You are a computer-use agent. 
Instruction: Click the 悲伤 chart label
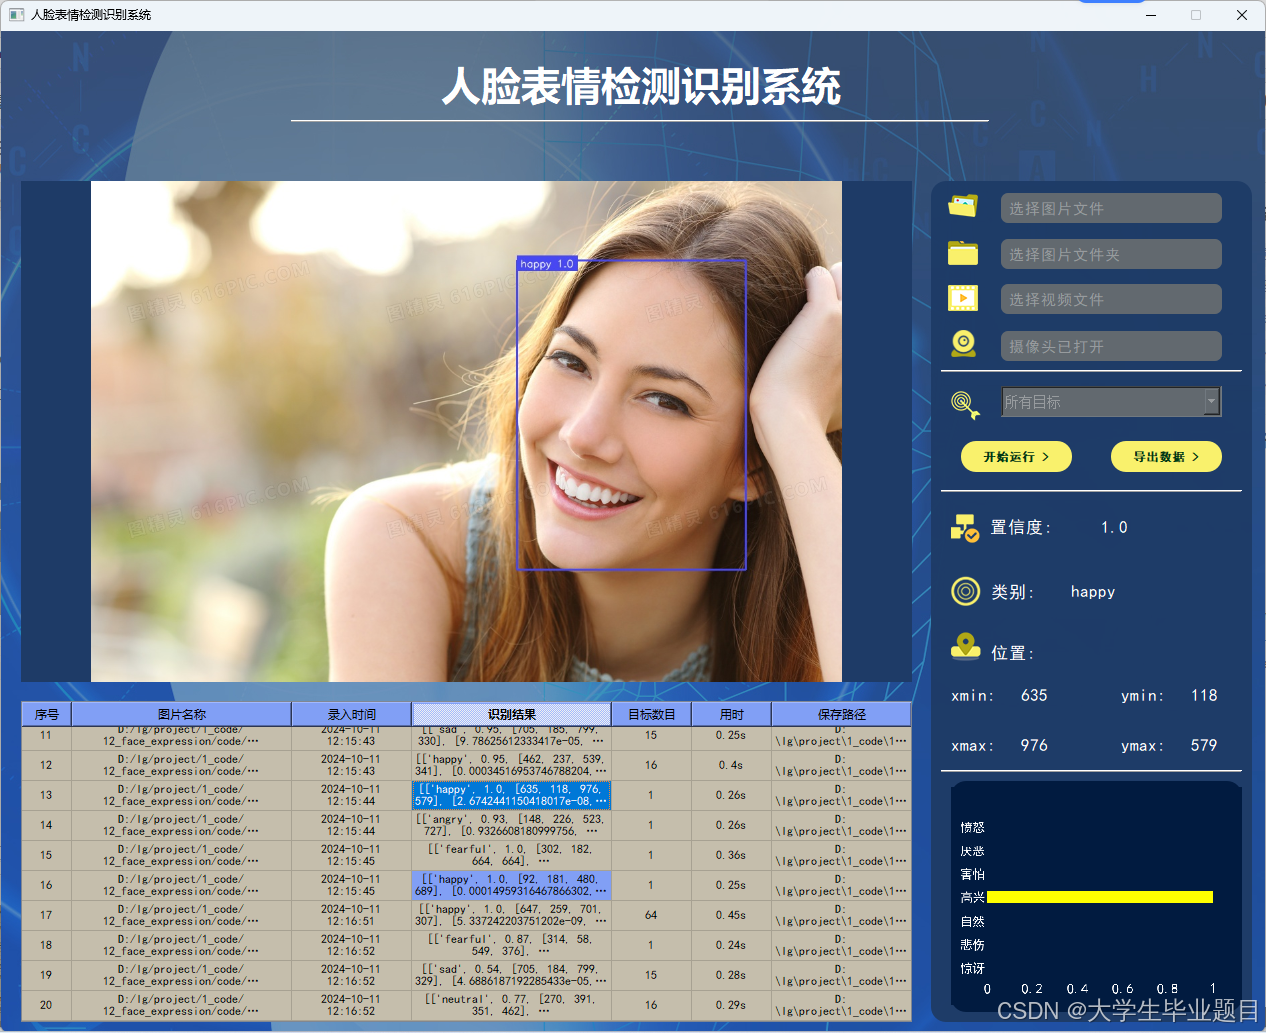972,944
